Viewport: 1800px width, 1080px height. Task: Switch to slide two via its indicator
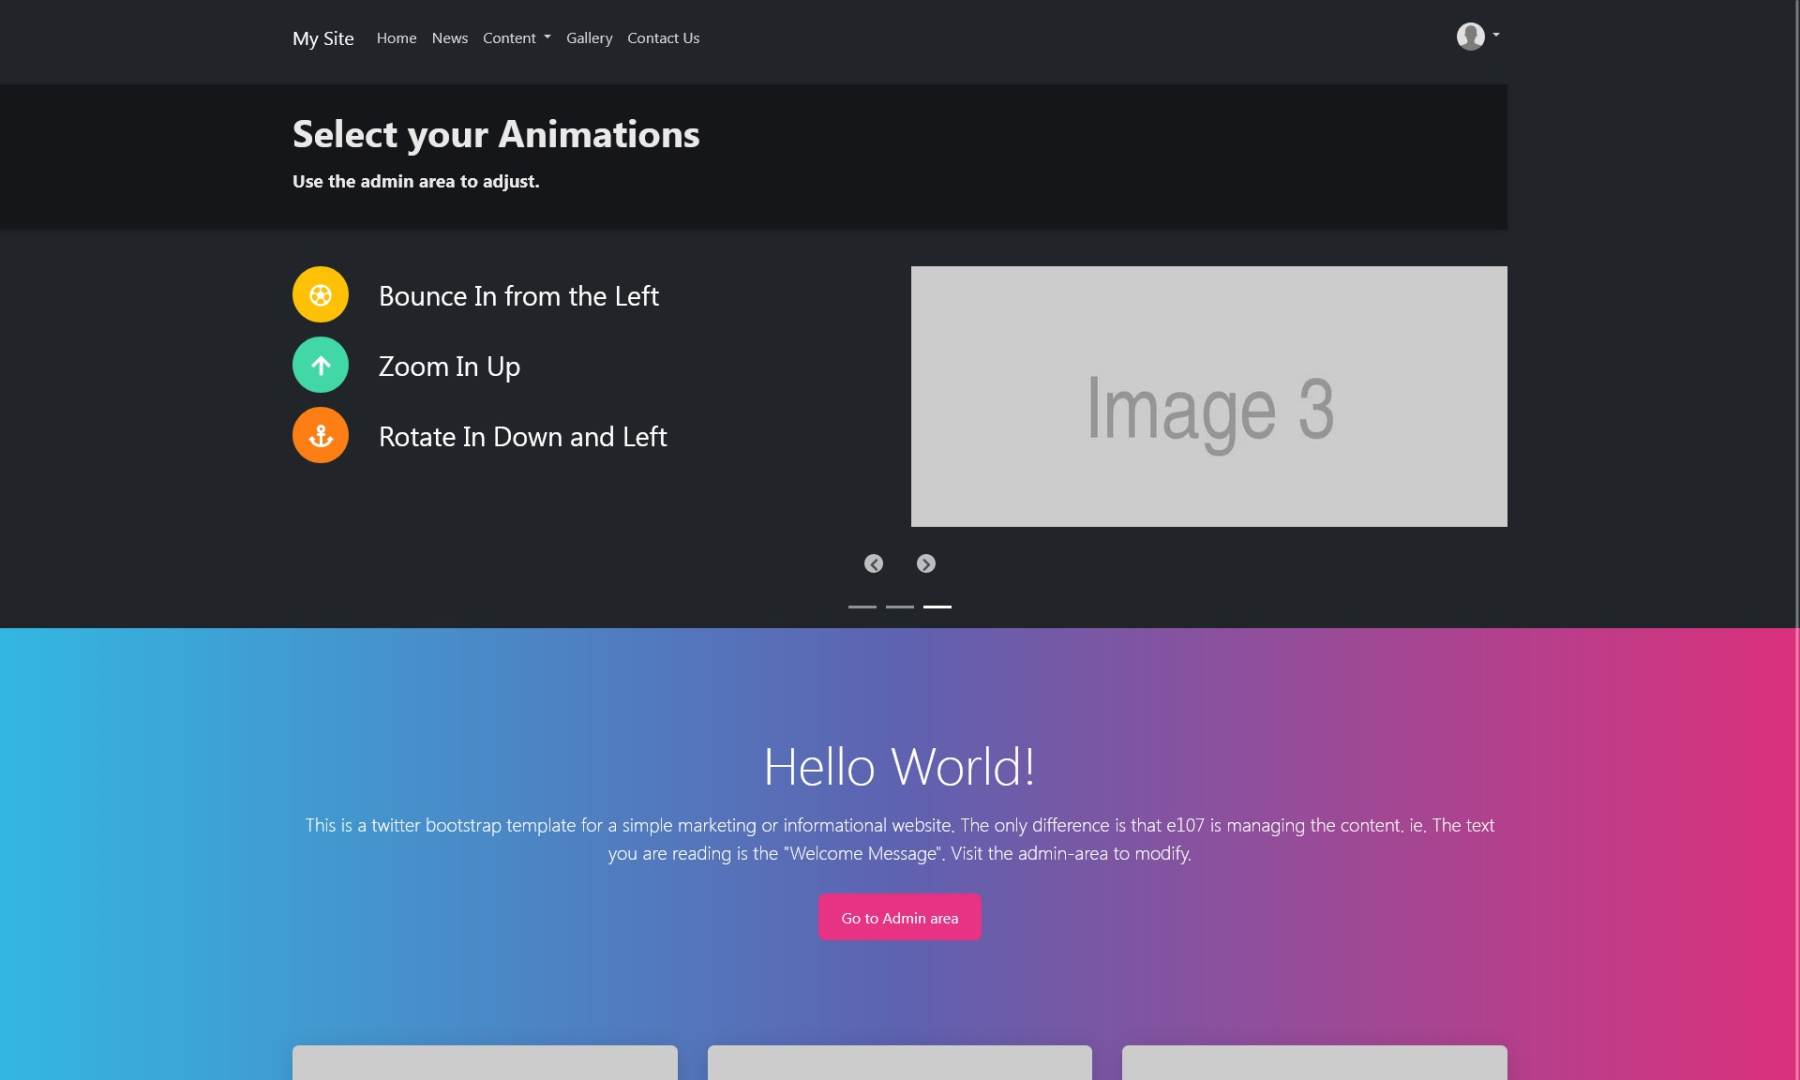click(899, 606)
